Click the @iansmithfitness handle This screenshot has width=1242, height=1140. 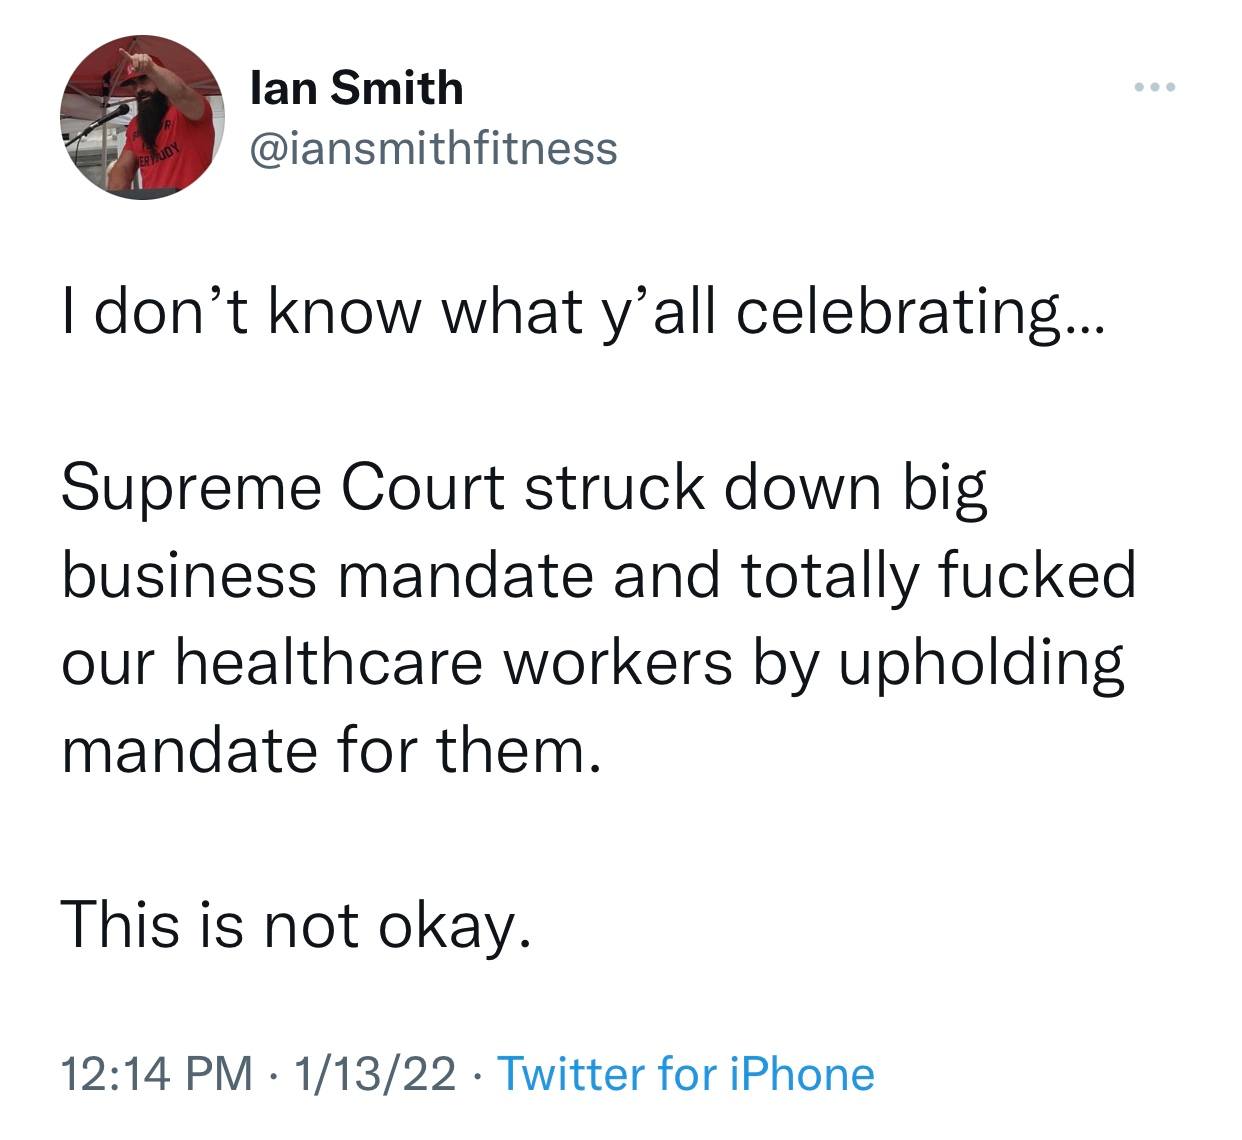pyautogui.click(x=432, y=148)
